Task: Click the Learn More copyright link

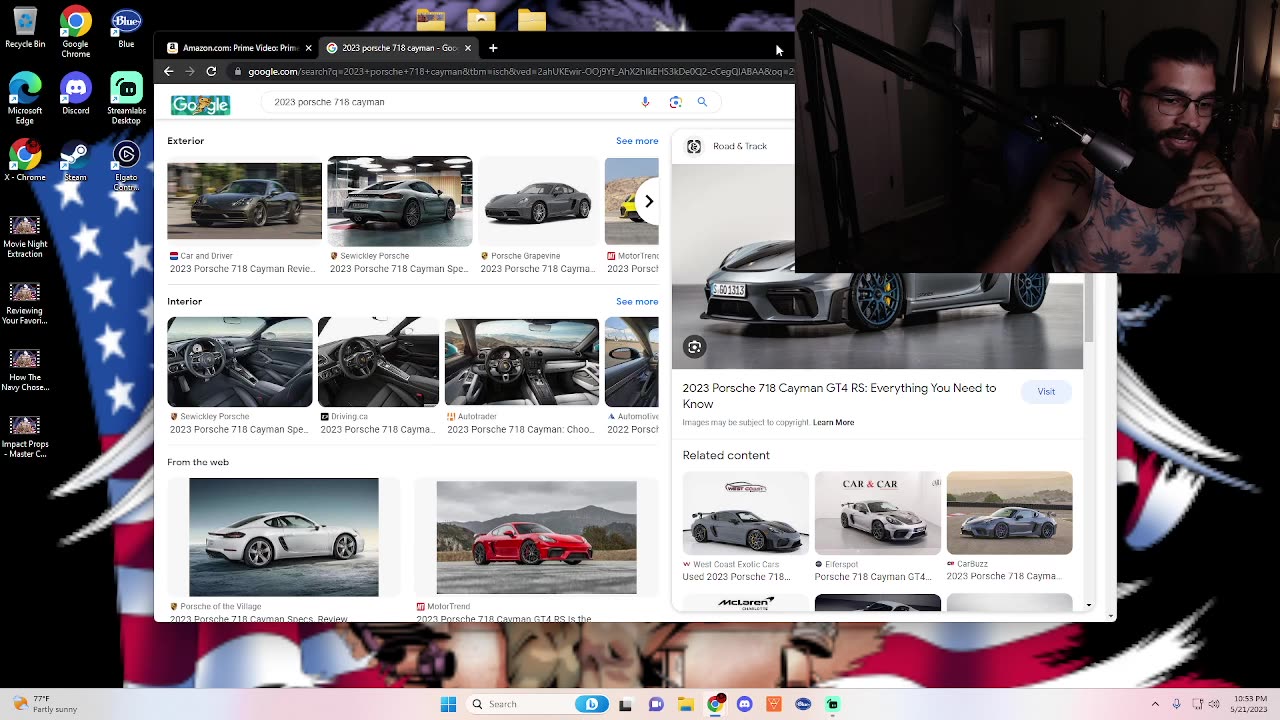Action: coord(833,422)
